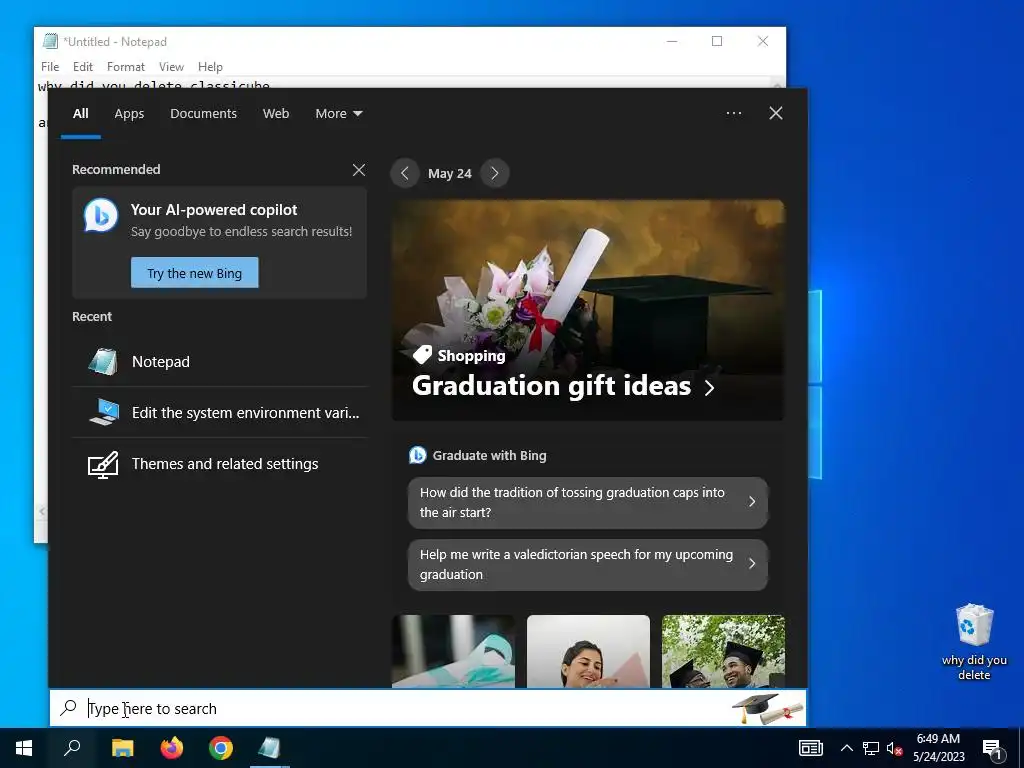1024x768 pixels.
Task: Switch to the Web search tab
Action: tap(276, 114)
